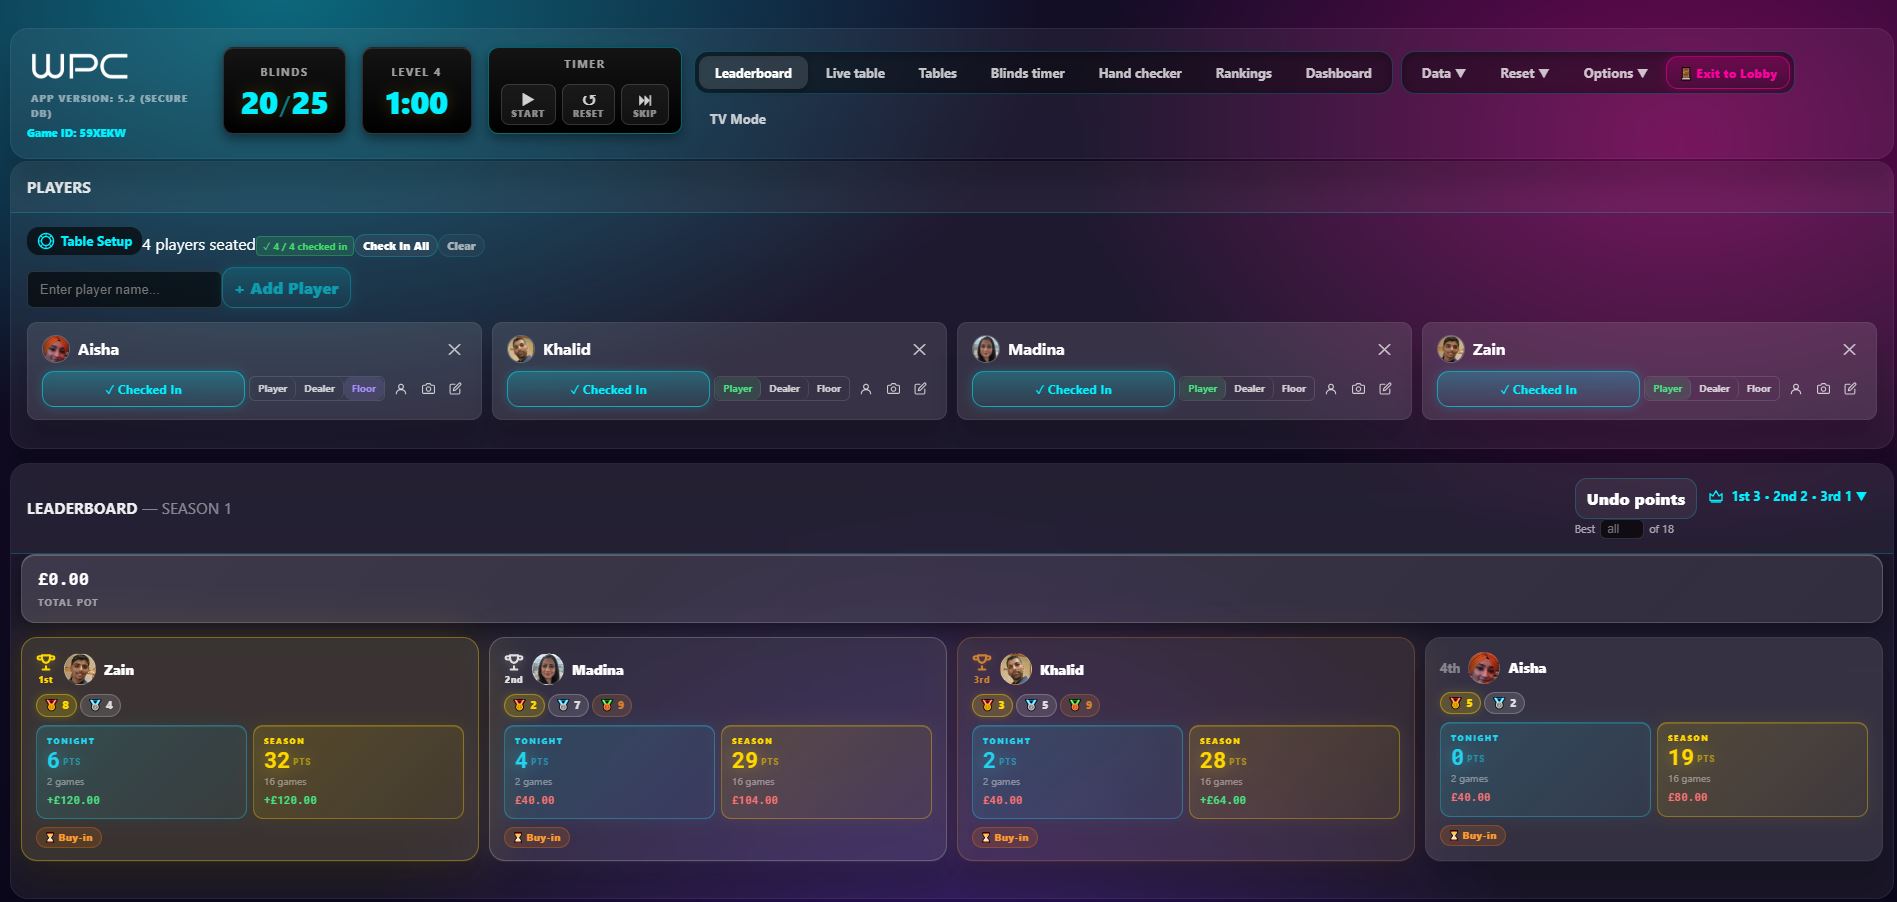Edit Khalid with the pencil icon
The width and height of the screenshot is (1897, 902).
[x=920, y=389]
